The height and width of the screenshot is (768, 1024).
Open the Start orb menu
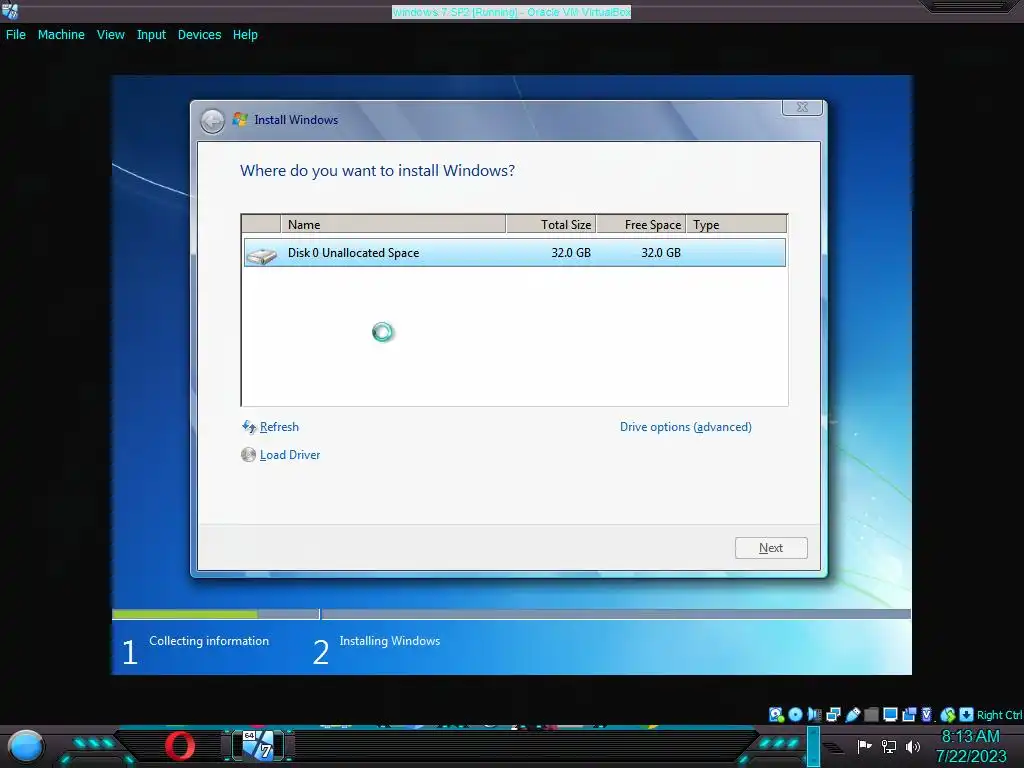[x=26, y=746]
